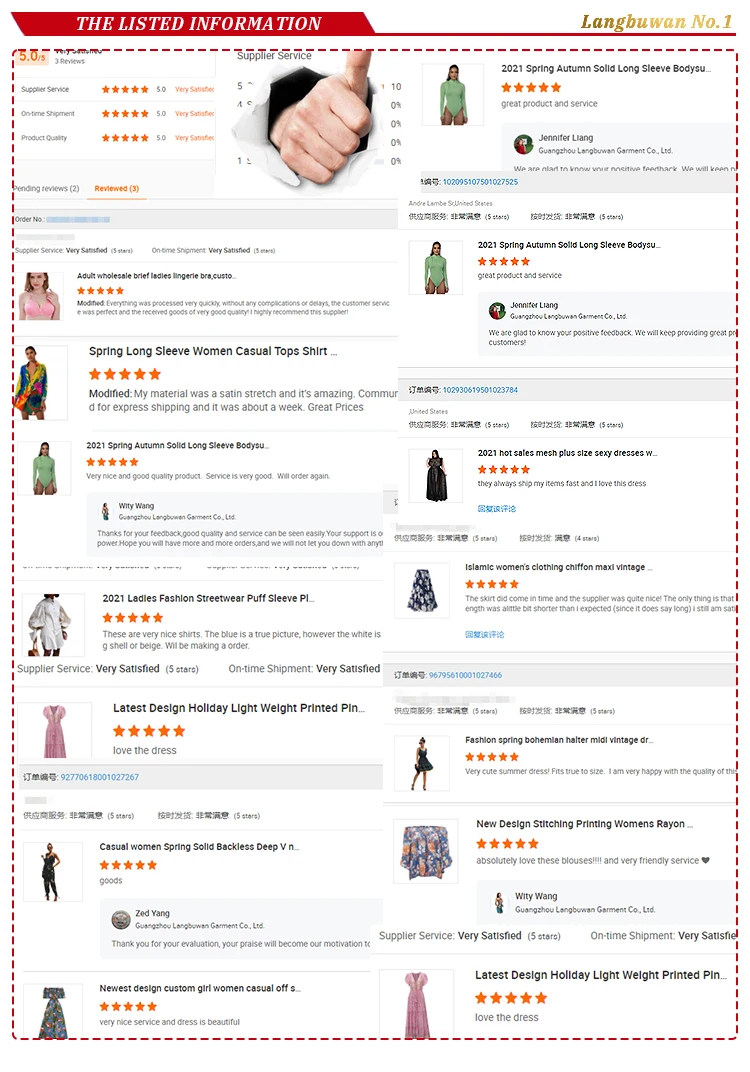The image size is (750, 1072).
Task: Open the floral chiffon maxi skirt thumbnail
Action: coord(422,591)
